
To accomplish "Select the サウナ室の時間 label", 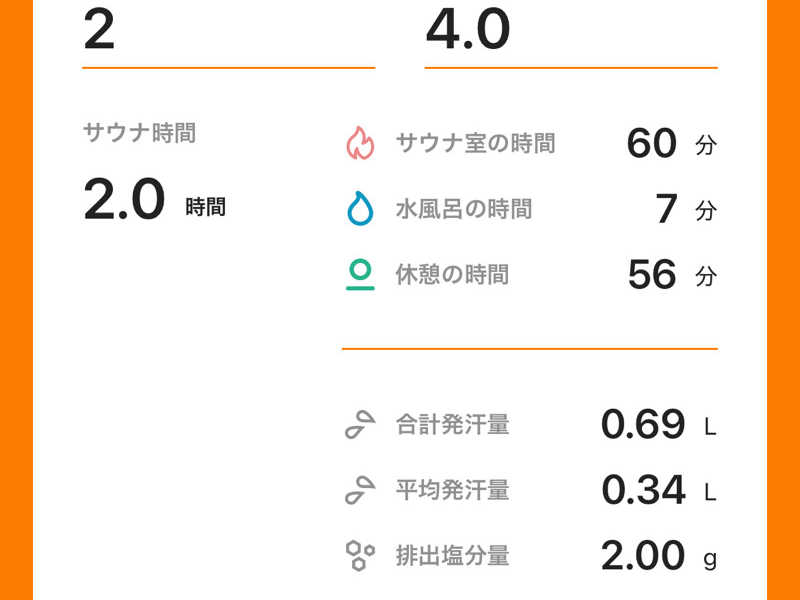I will coord(475,143).
